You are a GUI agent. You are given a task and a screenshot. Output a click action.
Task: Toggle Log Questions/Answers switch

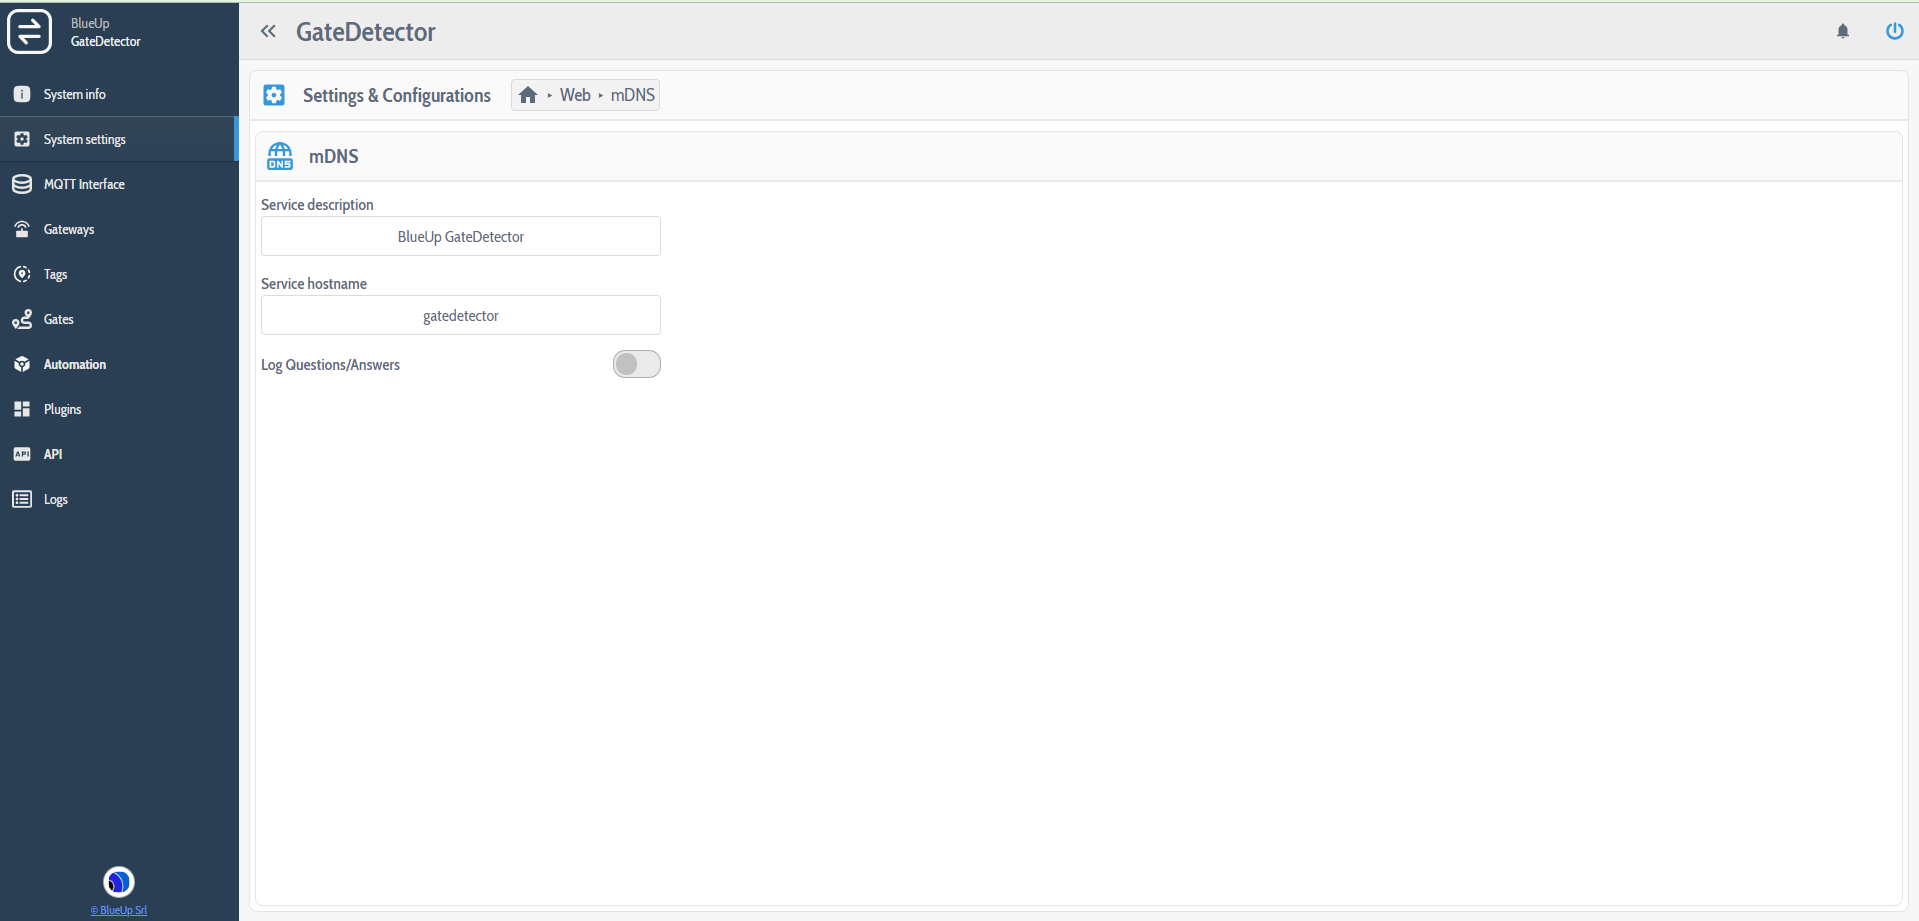click(636, 364)
